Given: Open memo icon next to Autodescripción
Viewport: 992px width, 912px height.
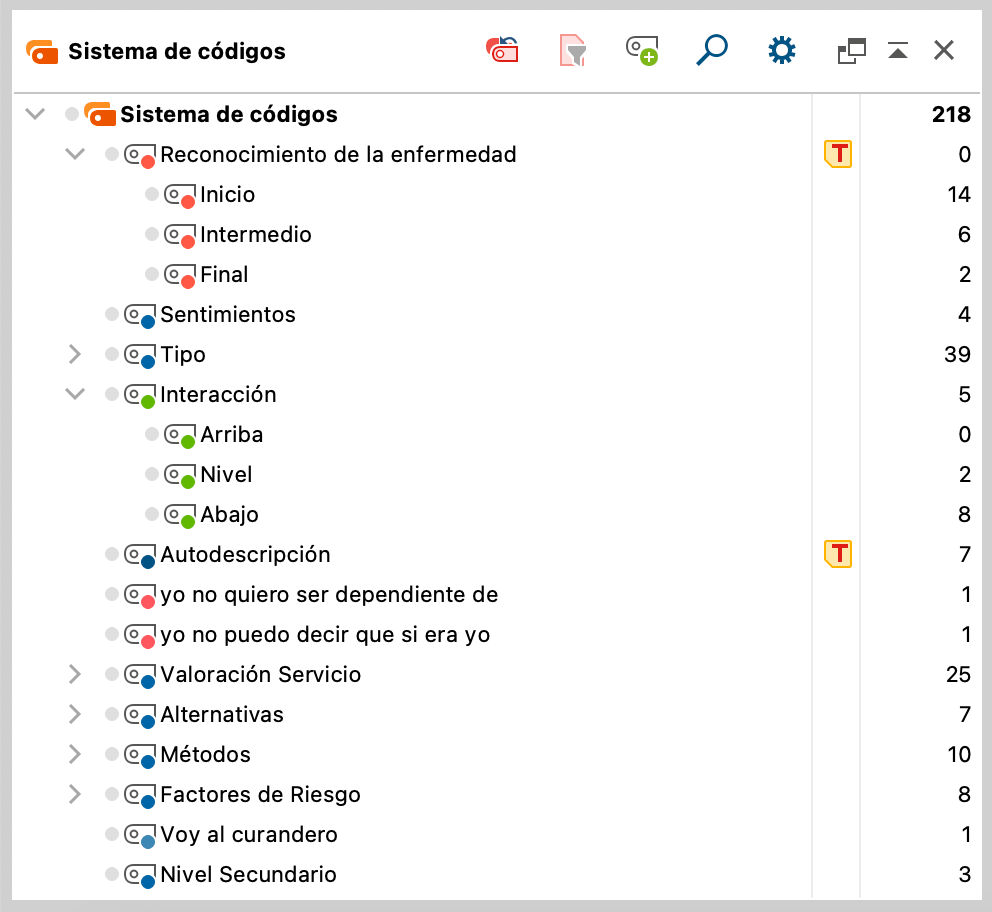Looking at the screenshot, I should click(x=837, y=554).
